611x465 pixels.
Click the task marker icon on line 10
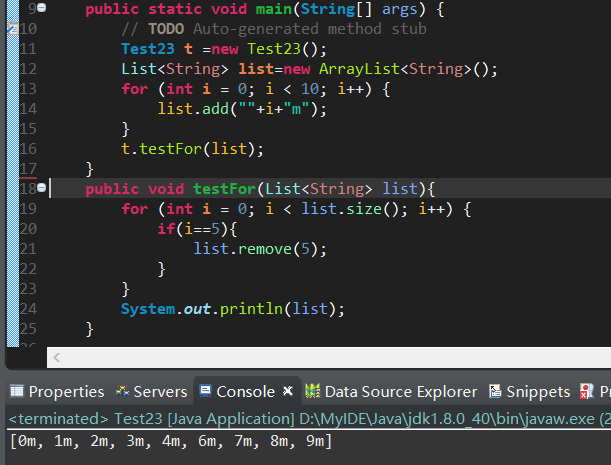point(13,28)
